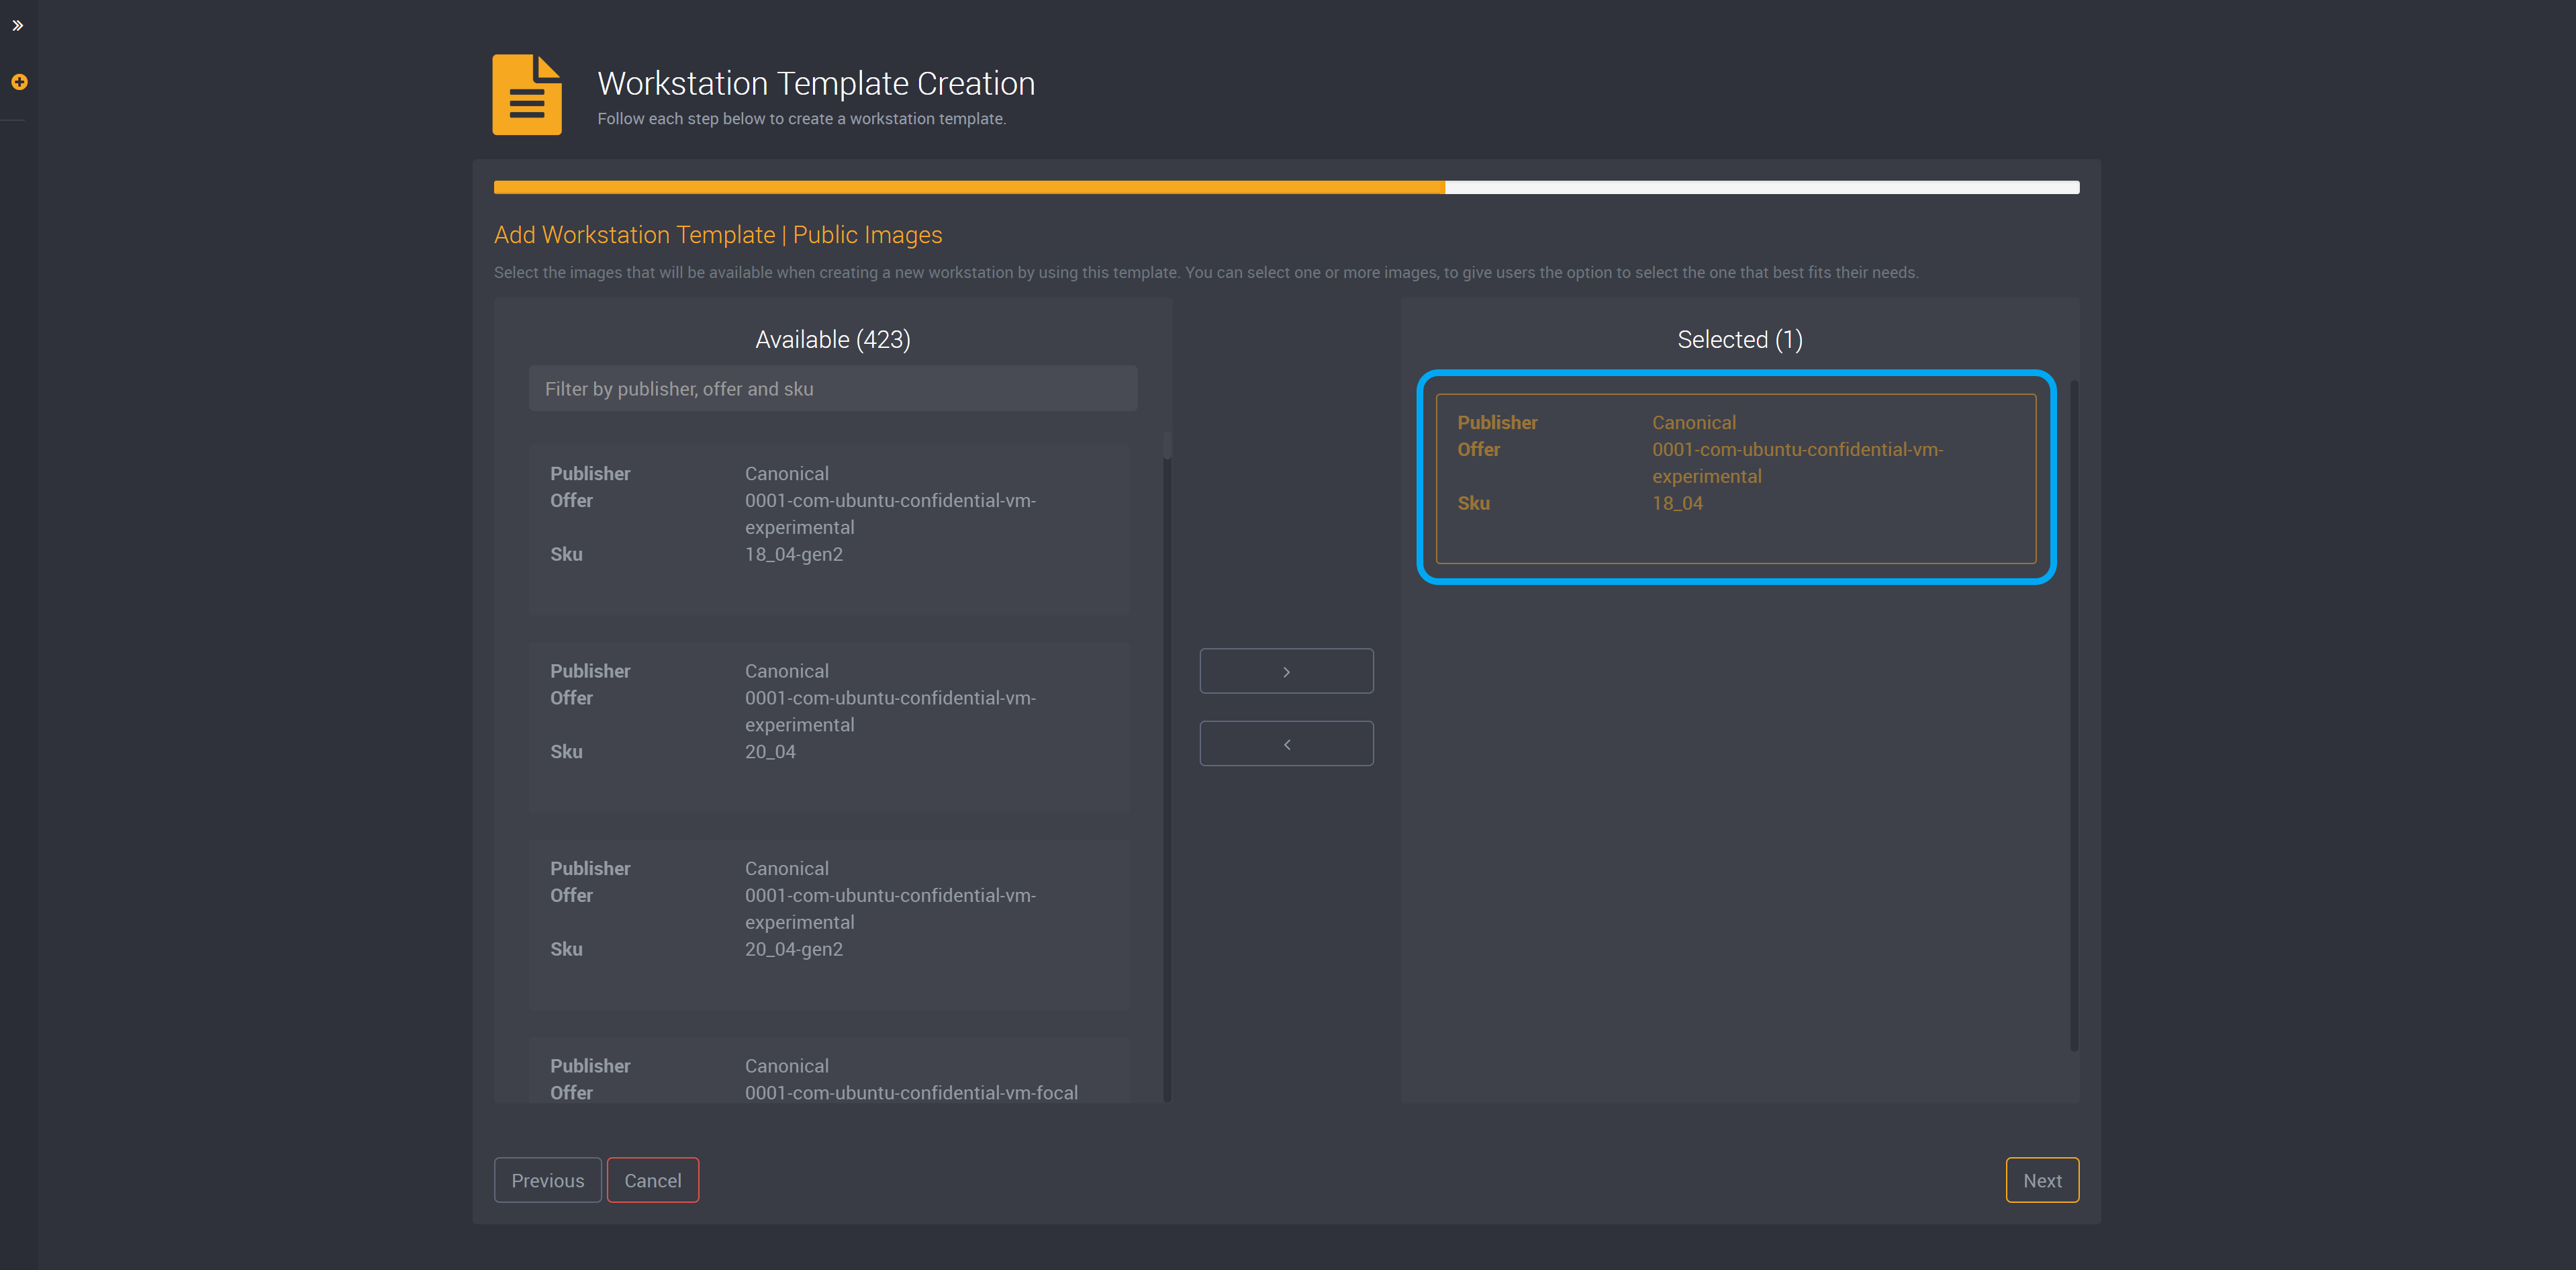Click the Available list scrollbar
Image resolution: width=2576 pixels, height=1270 pixels.
tap(1167, 766)
